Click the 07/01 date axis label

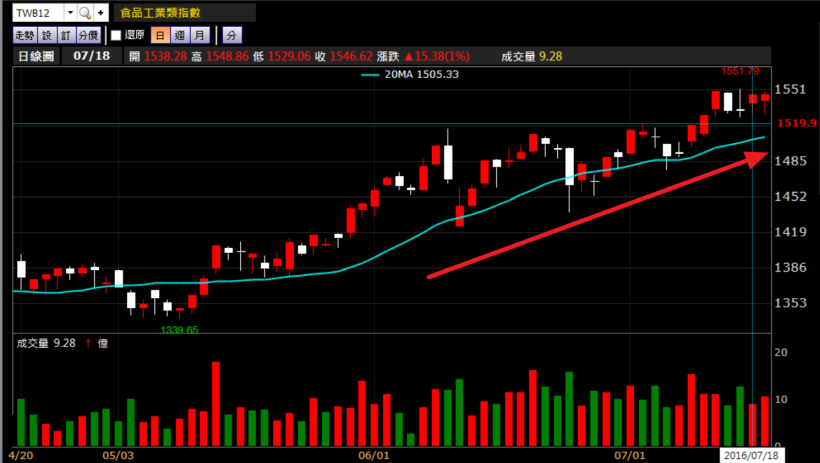click(x=629, y=455)
